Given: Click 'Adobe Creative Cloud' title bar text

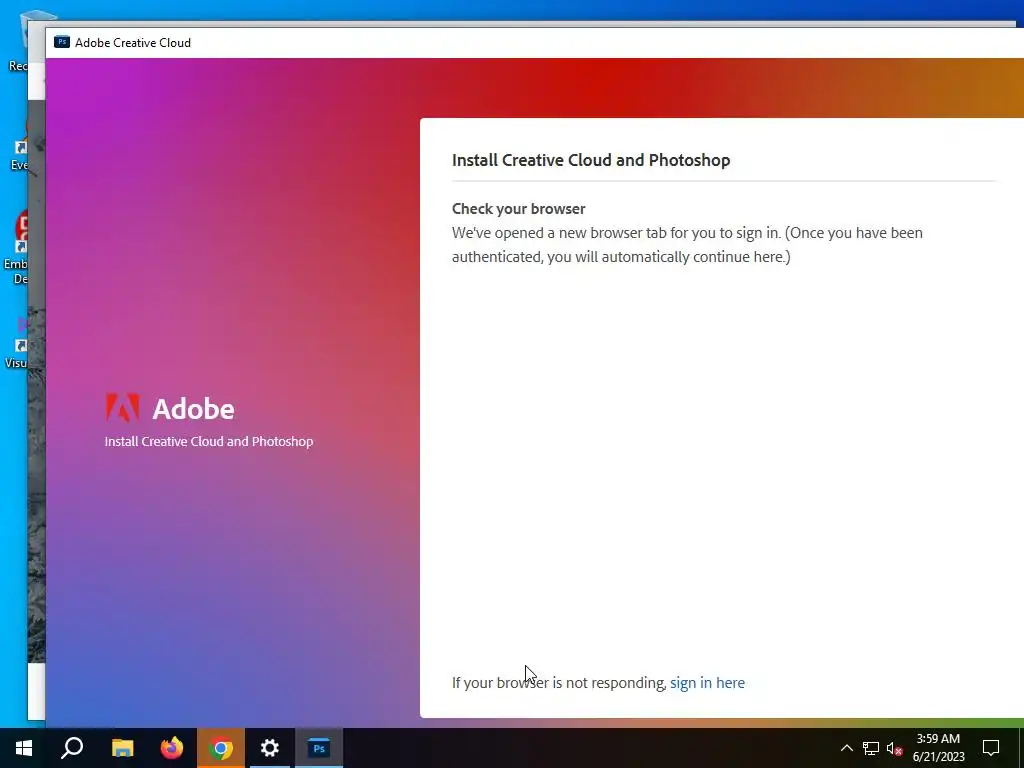Looking at the screenshot, I should coord(133,42).
